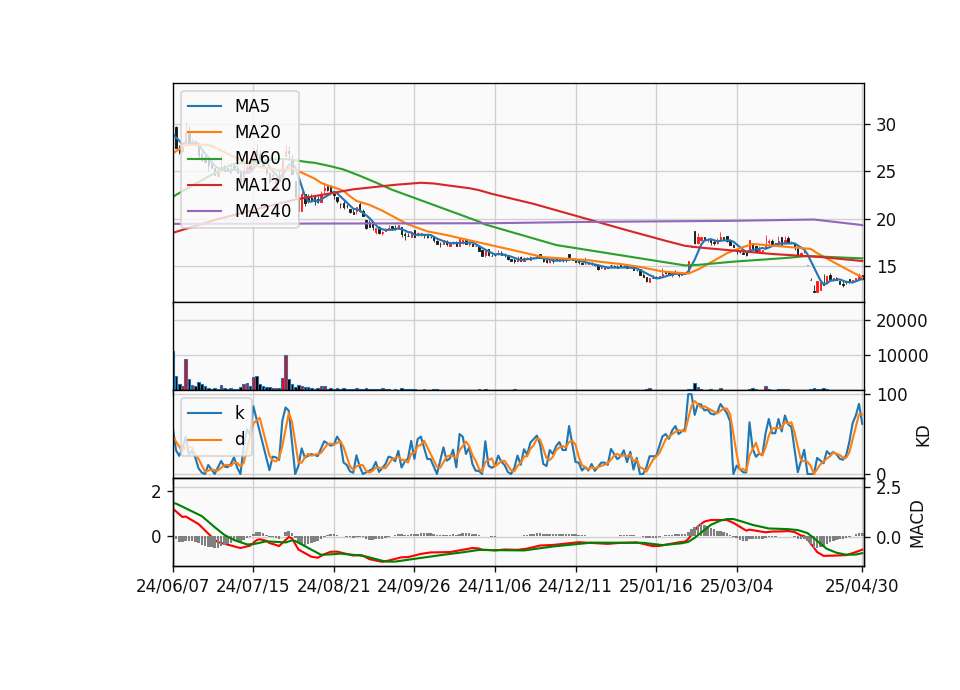Click the MACD left axis value 2

[157, 492]
